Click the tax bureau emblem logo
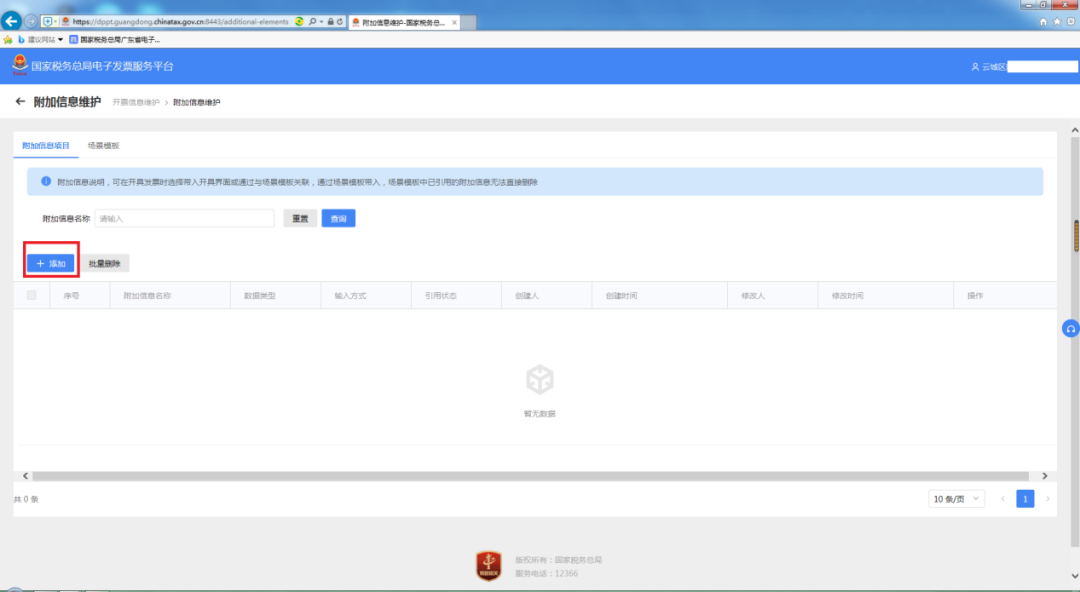1080x592 pixels. tap(20, 65)
